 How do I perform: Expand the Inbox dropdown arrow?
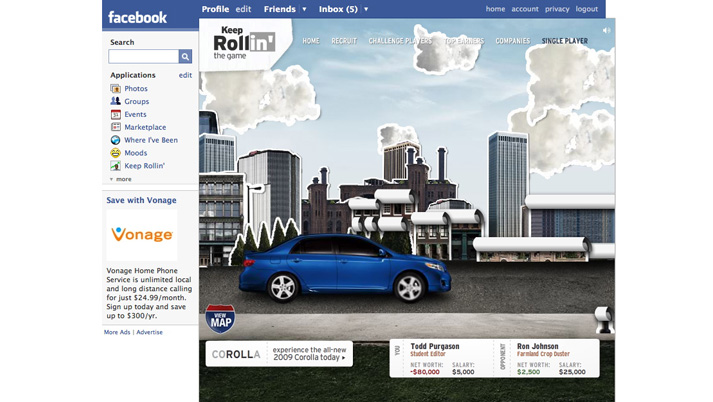pos(366,9)
